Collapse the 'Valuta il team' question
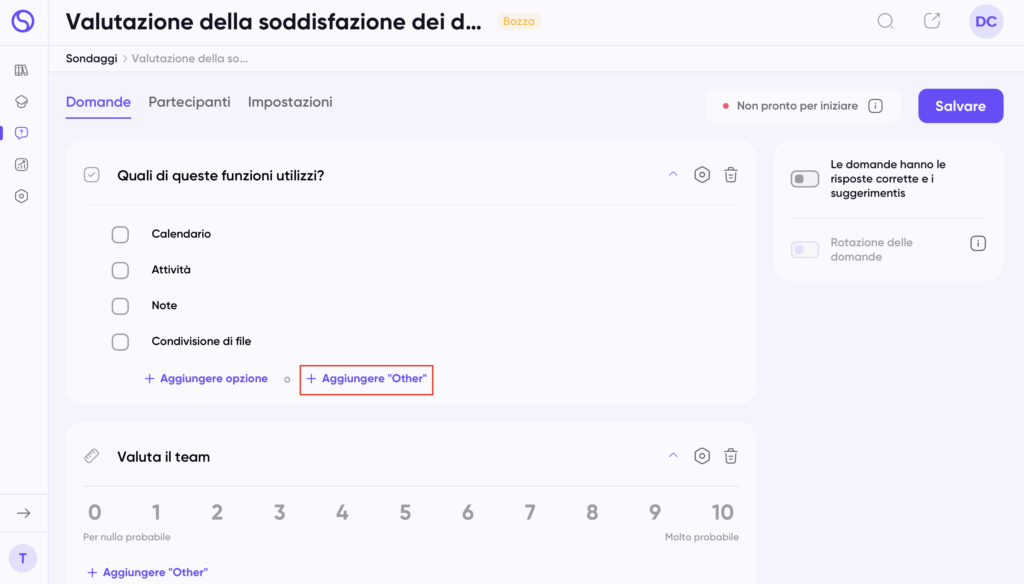The height and width of the screenshot is (584, 1024). 673,456
